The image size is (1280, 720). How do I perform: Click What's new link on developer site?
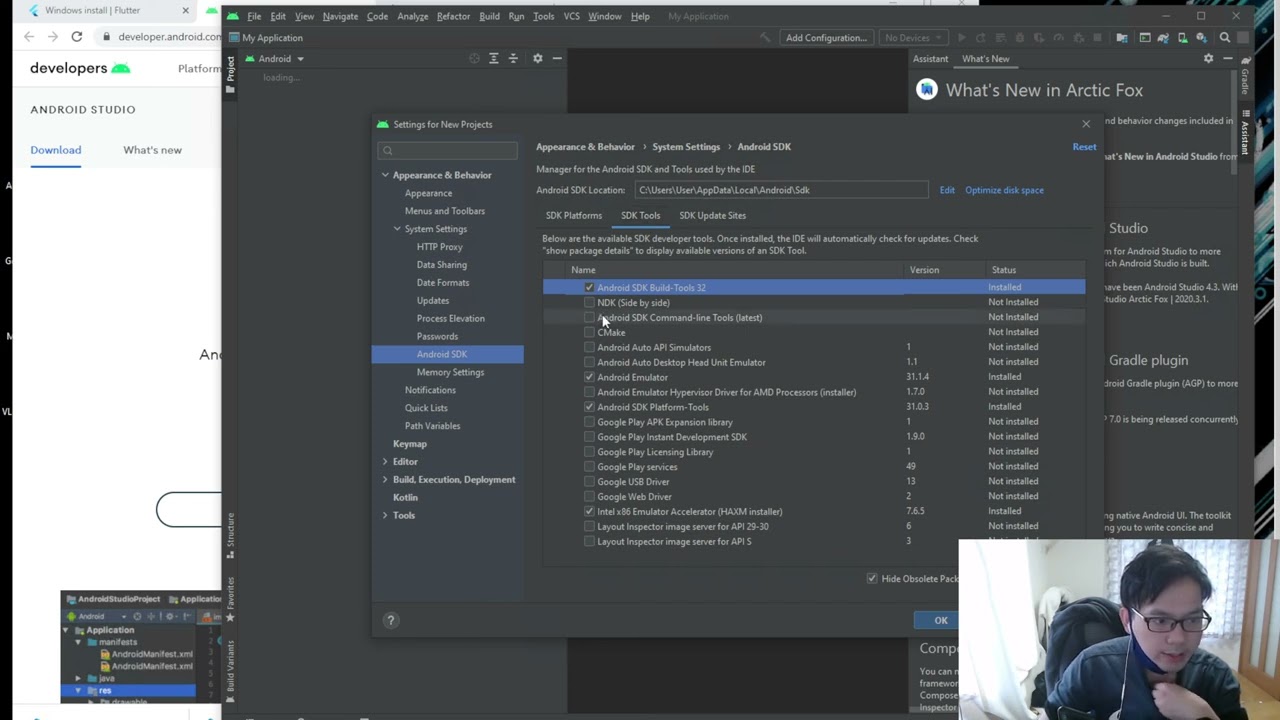tap(152, 150)
